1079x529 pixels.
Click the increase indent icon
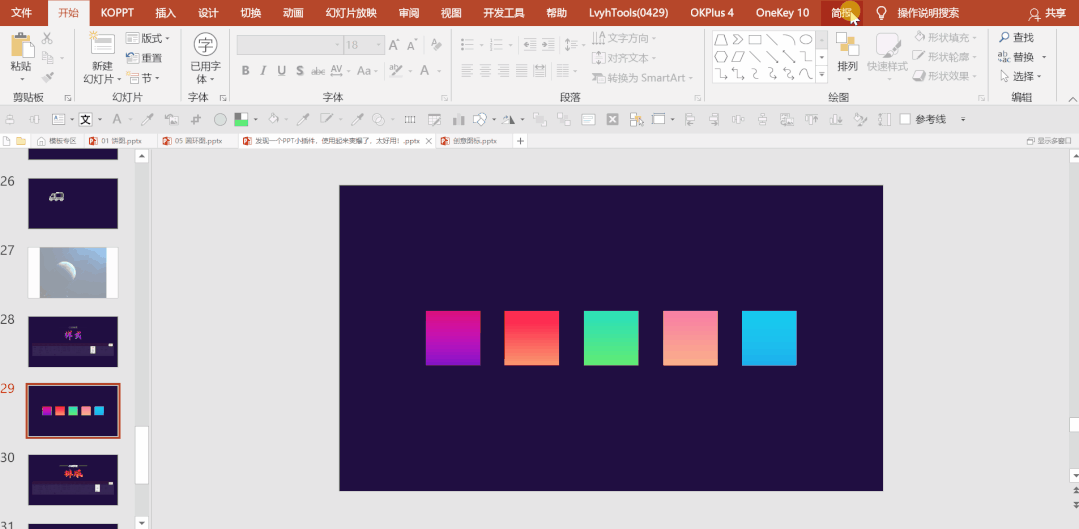pyautogui.click(x=548, y=44)
